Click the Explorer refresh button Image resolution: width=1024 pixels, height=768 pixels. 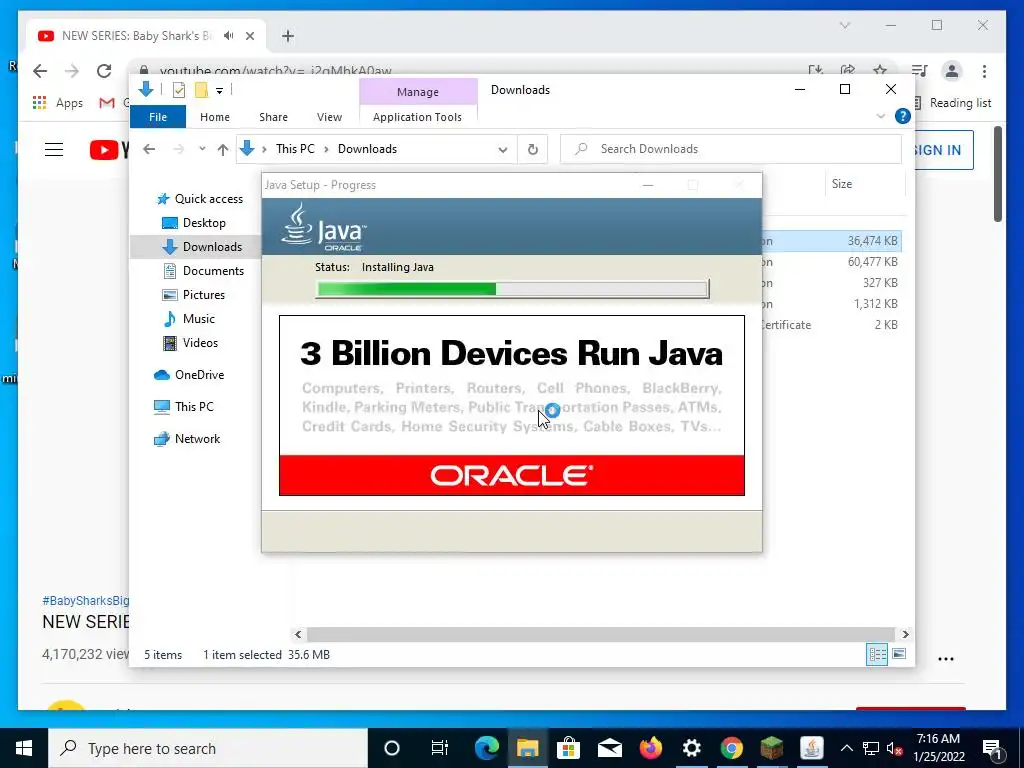[x=533, y=150]
